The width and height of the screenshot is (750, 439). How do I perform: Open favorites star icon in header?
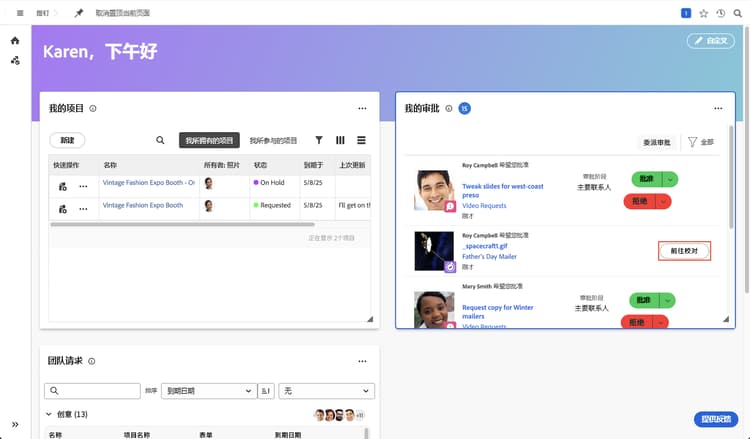tap(704, 13)
